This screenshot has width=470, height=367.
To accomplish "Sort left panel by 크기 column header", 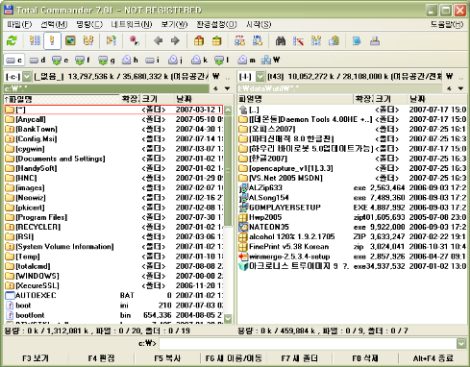I will point(157,99).
